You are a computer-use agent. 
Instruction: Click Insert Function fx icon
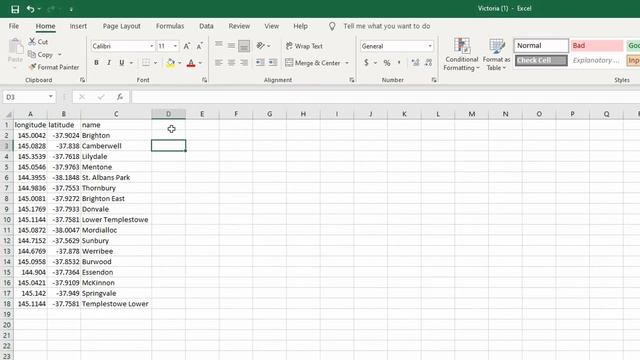click(120, 97)
